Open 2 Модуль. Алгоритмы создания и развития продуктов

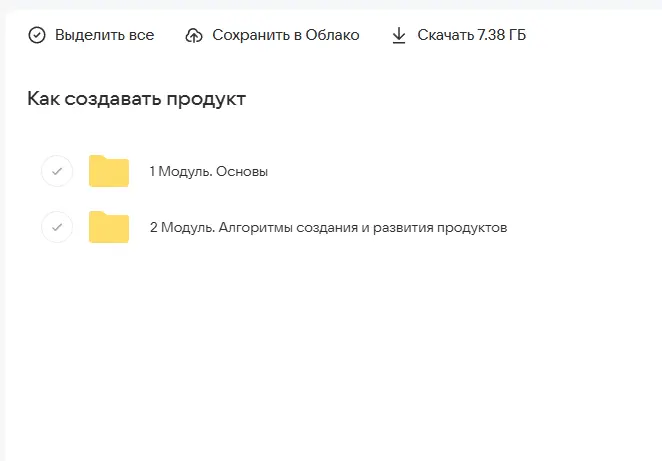328,227
